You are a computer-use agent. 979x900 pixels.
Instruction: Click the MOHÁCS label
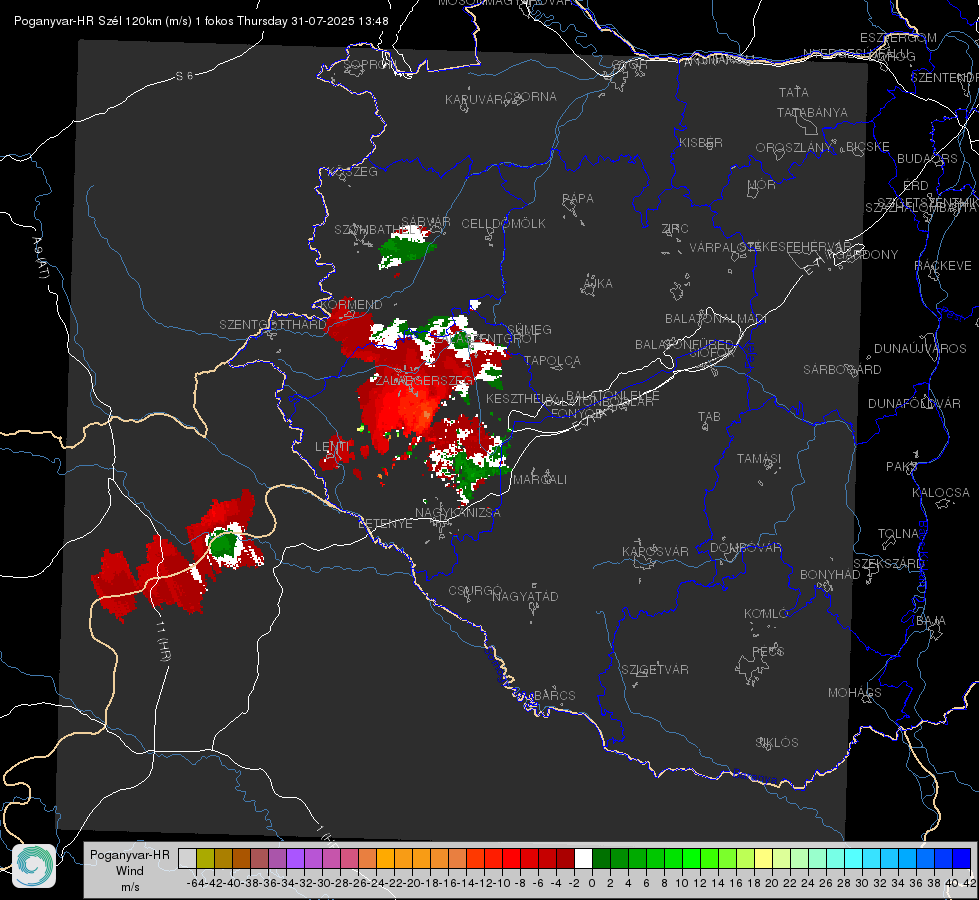[855, 693]
